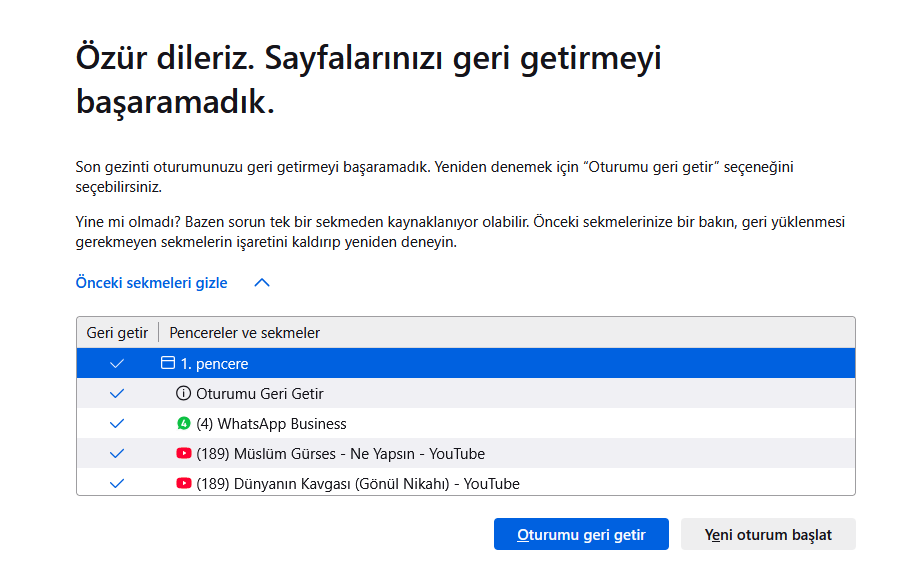
Task: Uncheck the restore checkmark for 1. pencere
Action: [x=117, y=364]
